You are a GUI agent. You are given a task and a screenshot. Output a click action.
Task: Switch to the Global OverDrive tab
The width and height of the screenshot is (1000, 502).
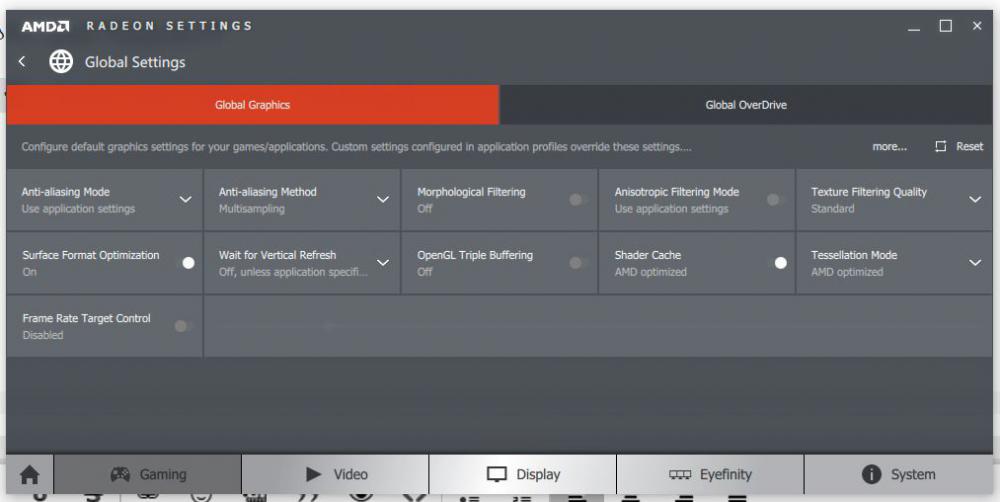[746, 105]
